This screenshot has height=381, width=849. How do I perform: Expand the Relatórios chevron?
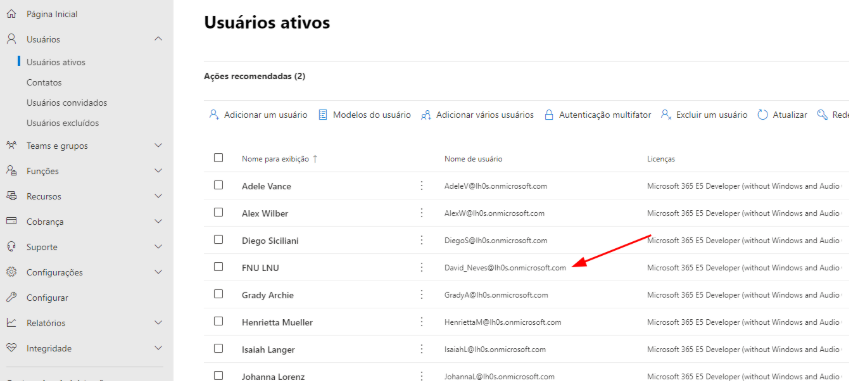coord(158,323)
